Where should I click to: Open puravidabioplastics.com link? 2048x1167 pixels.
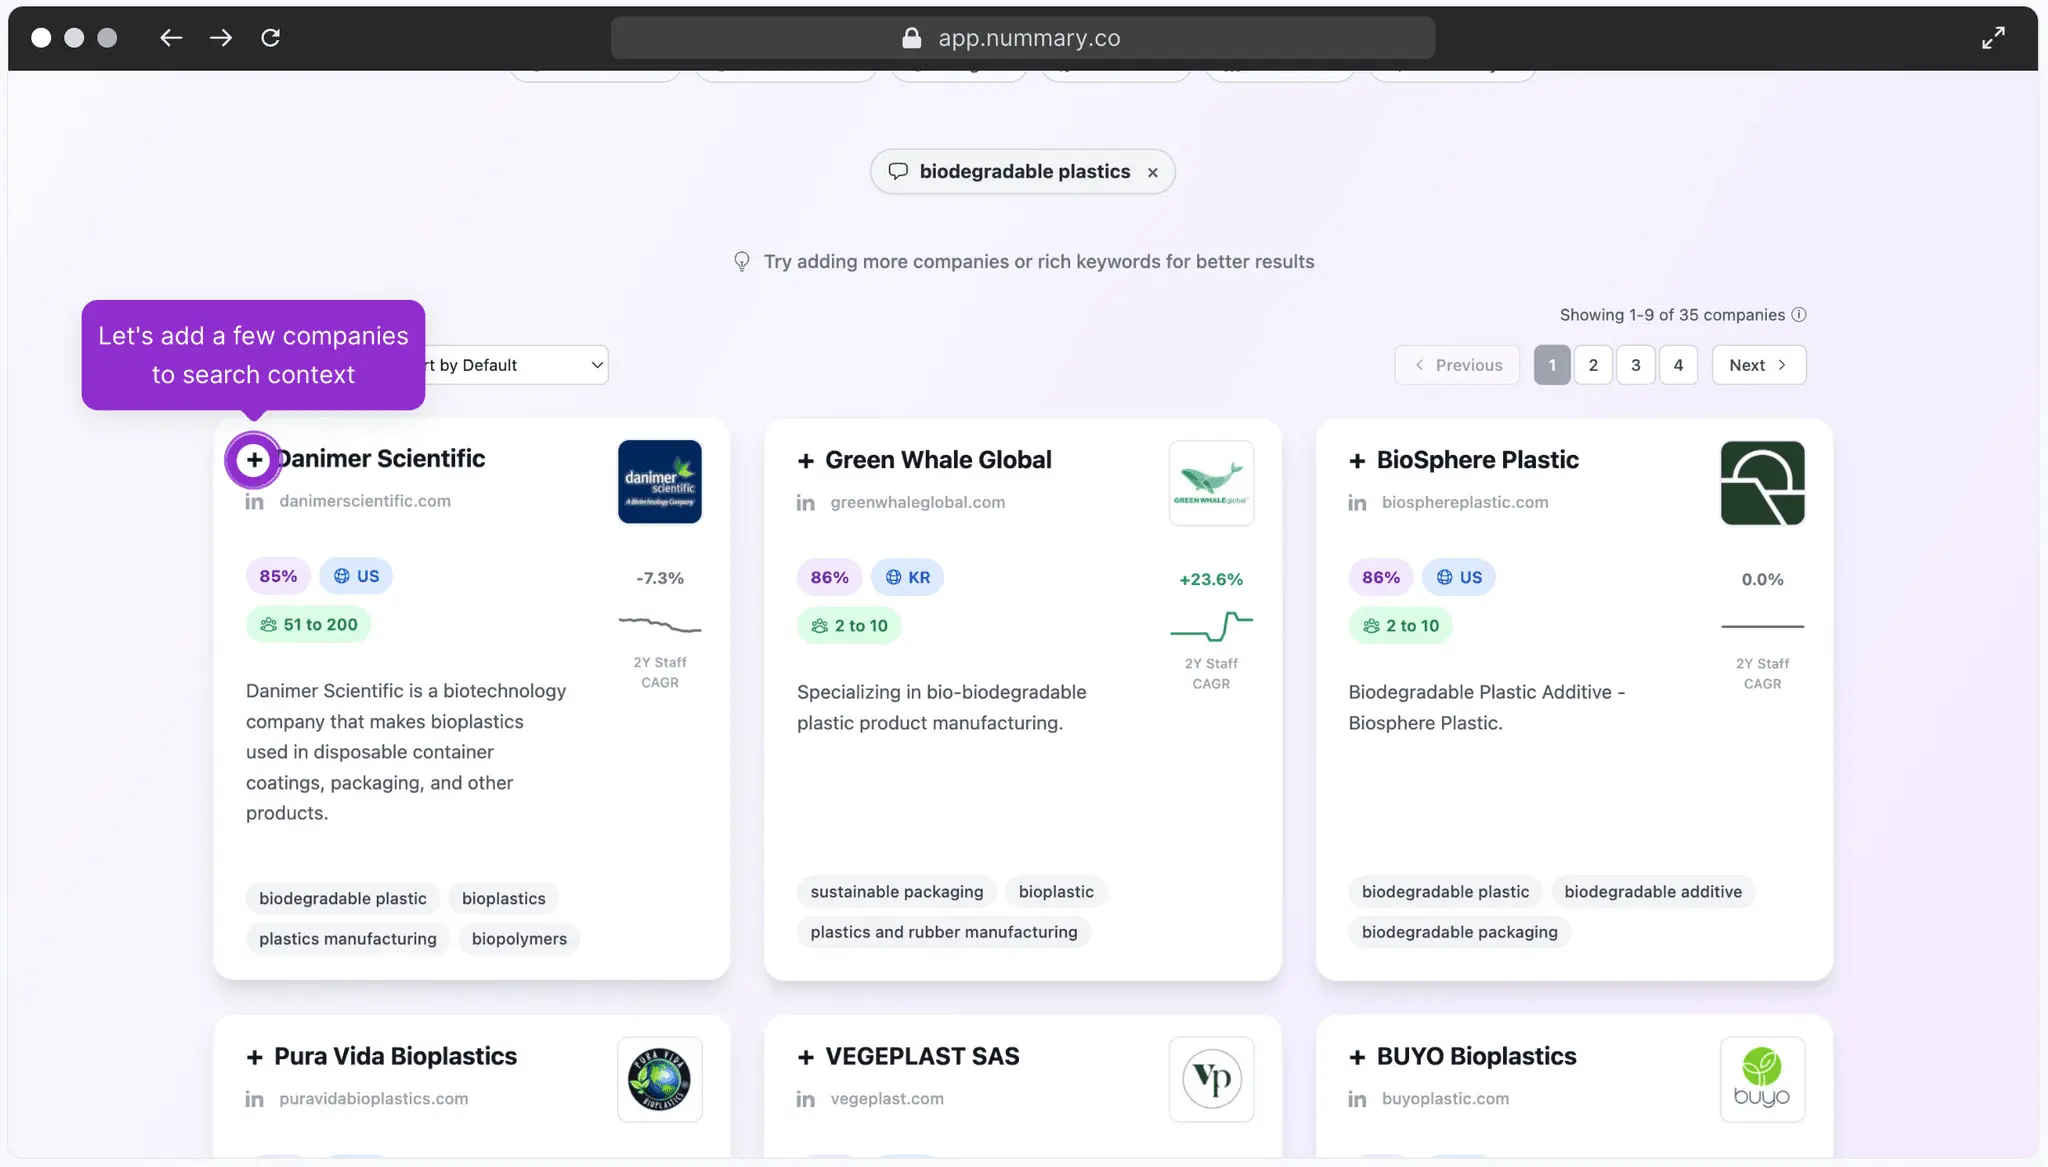point(373,1099)
